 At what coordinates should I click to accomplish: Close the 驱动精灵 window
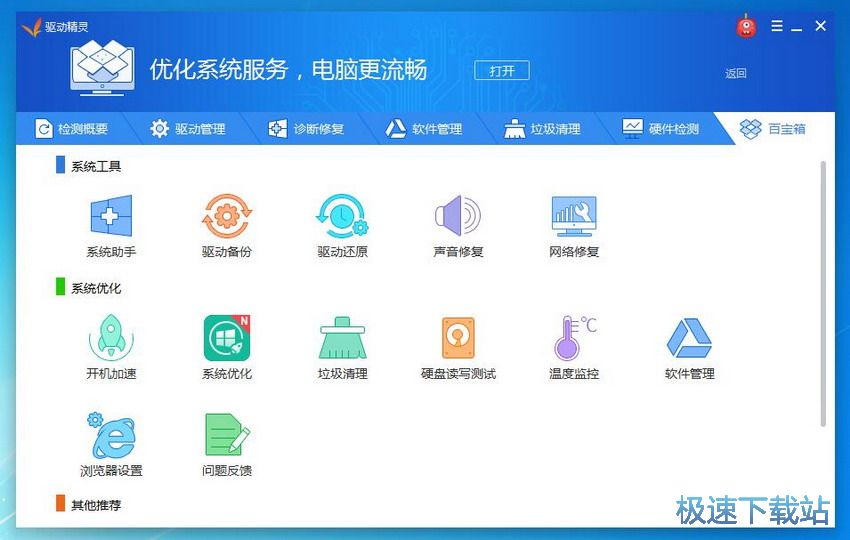click(820, 25)
